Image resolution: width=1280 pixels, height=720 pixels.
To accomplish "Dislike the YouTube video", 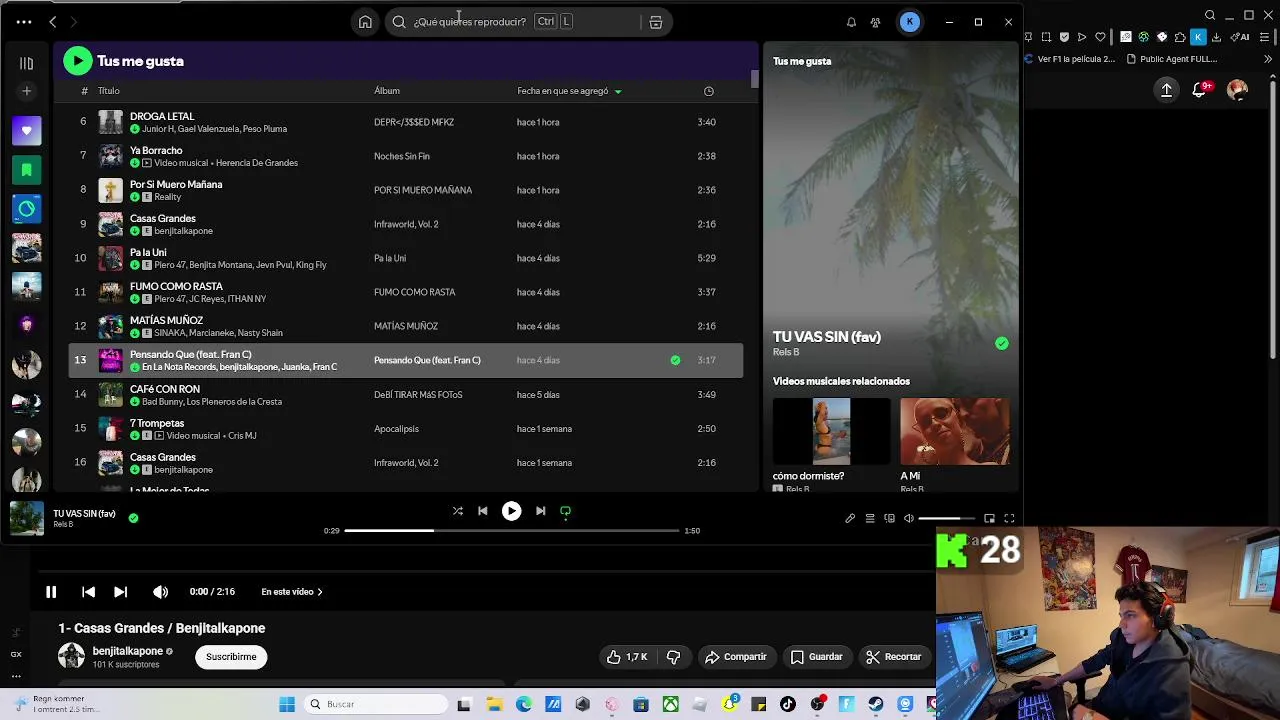I will [674, 657].
